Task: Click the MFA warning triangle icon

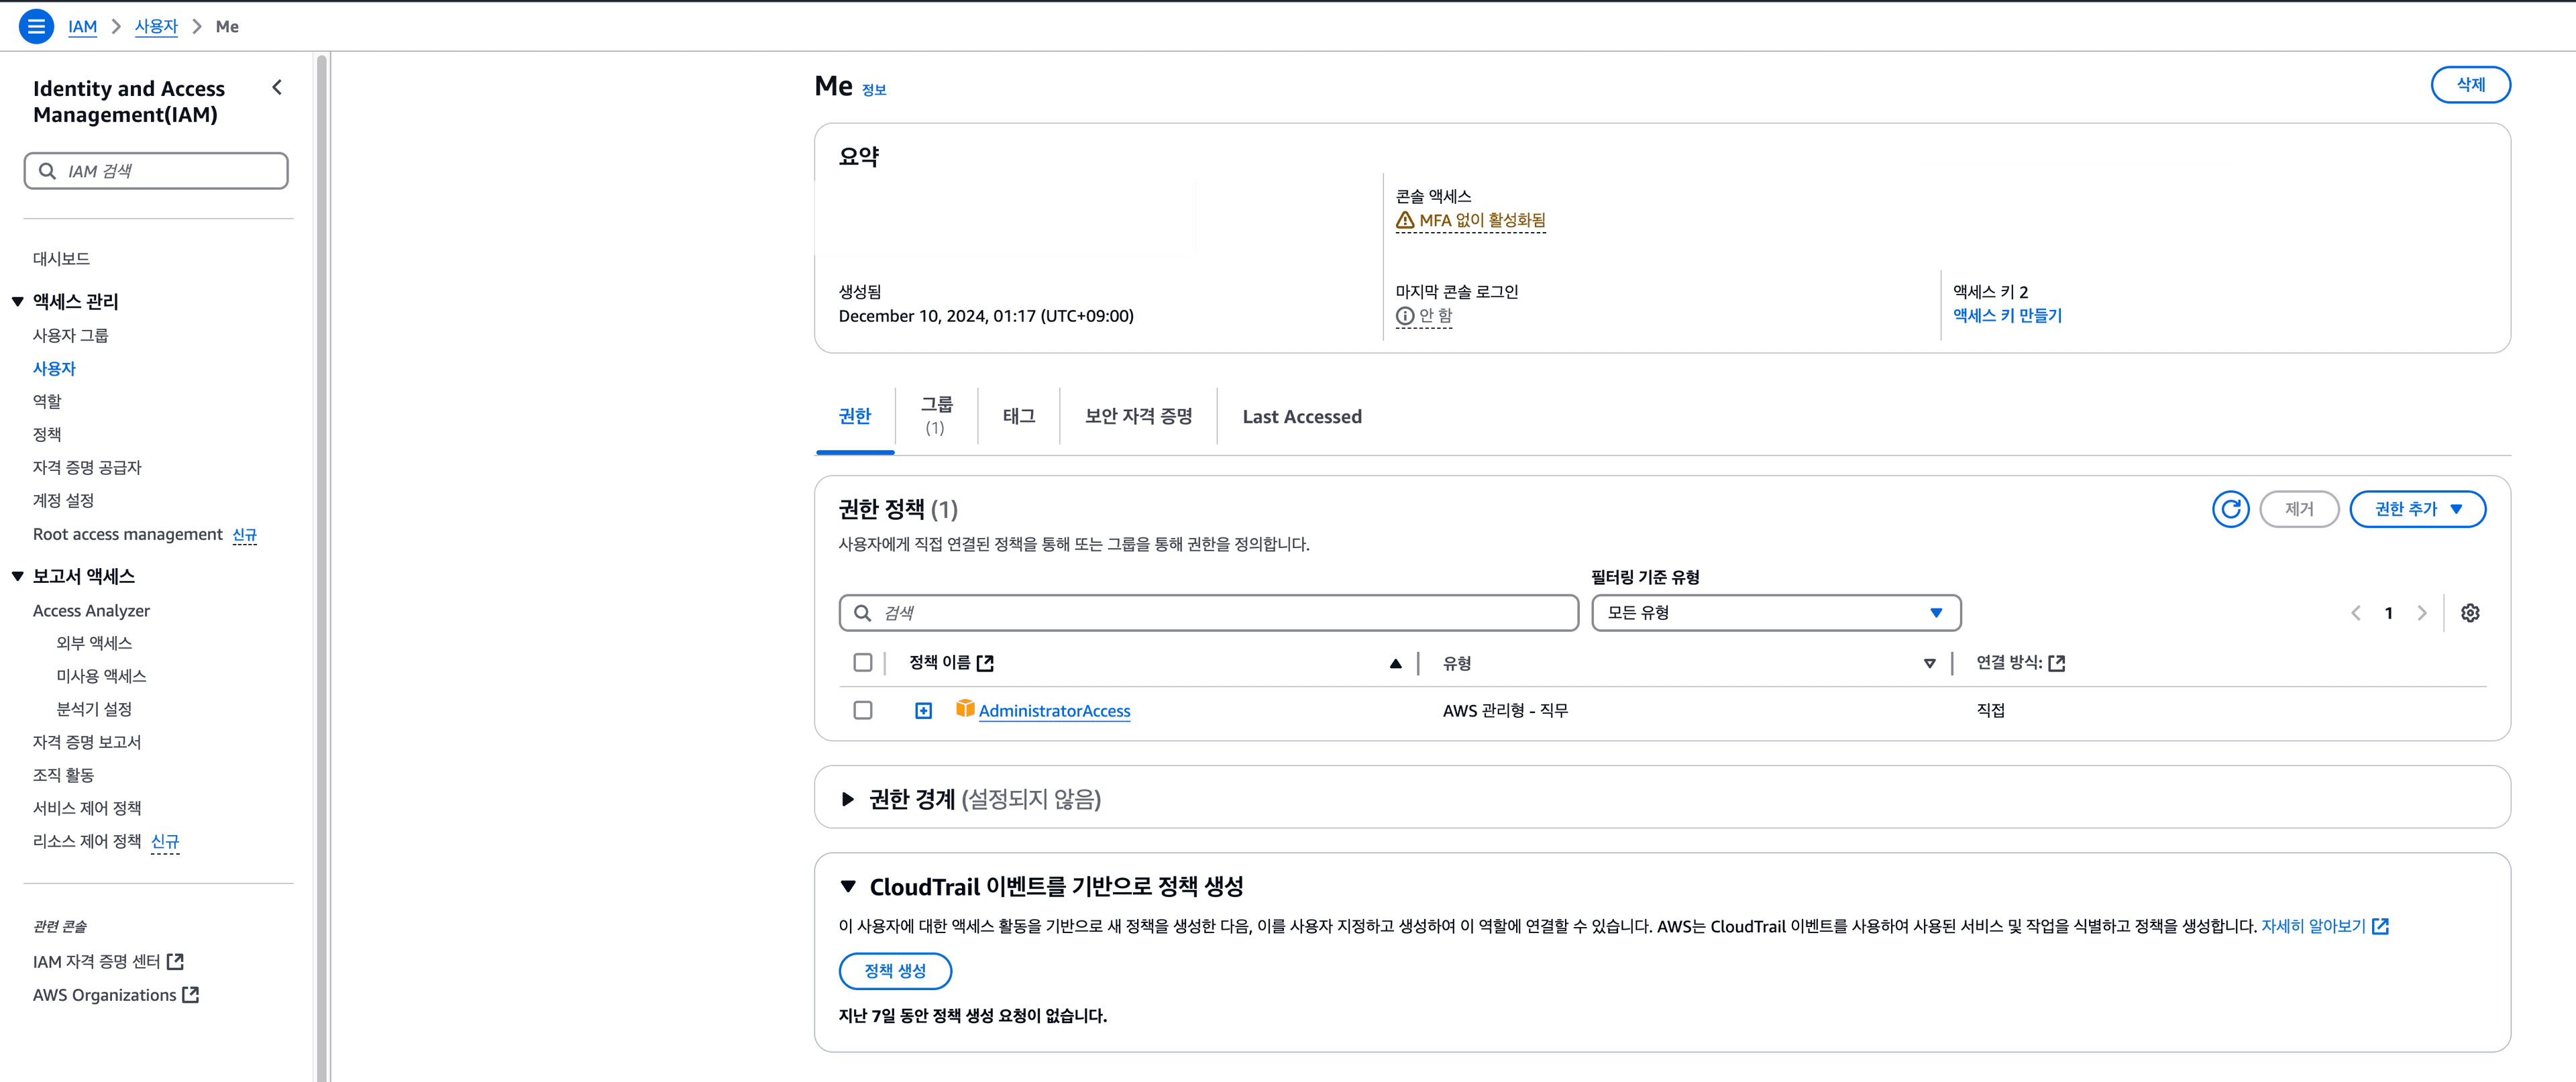Action: (x=1405, y=220)
